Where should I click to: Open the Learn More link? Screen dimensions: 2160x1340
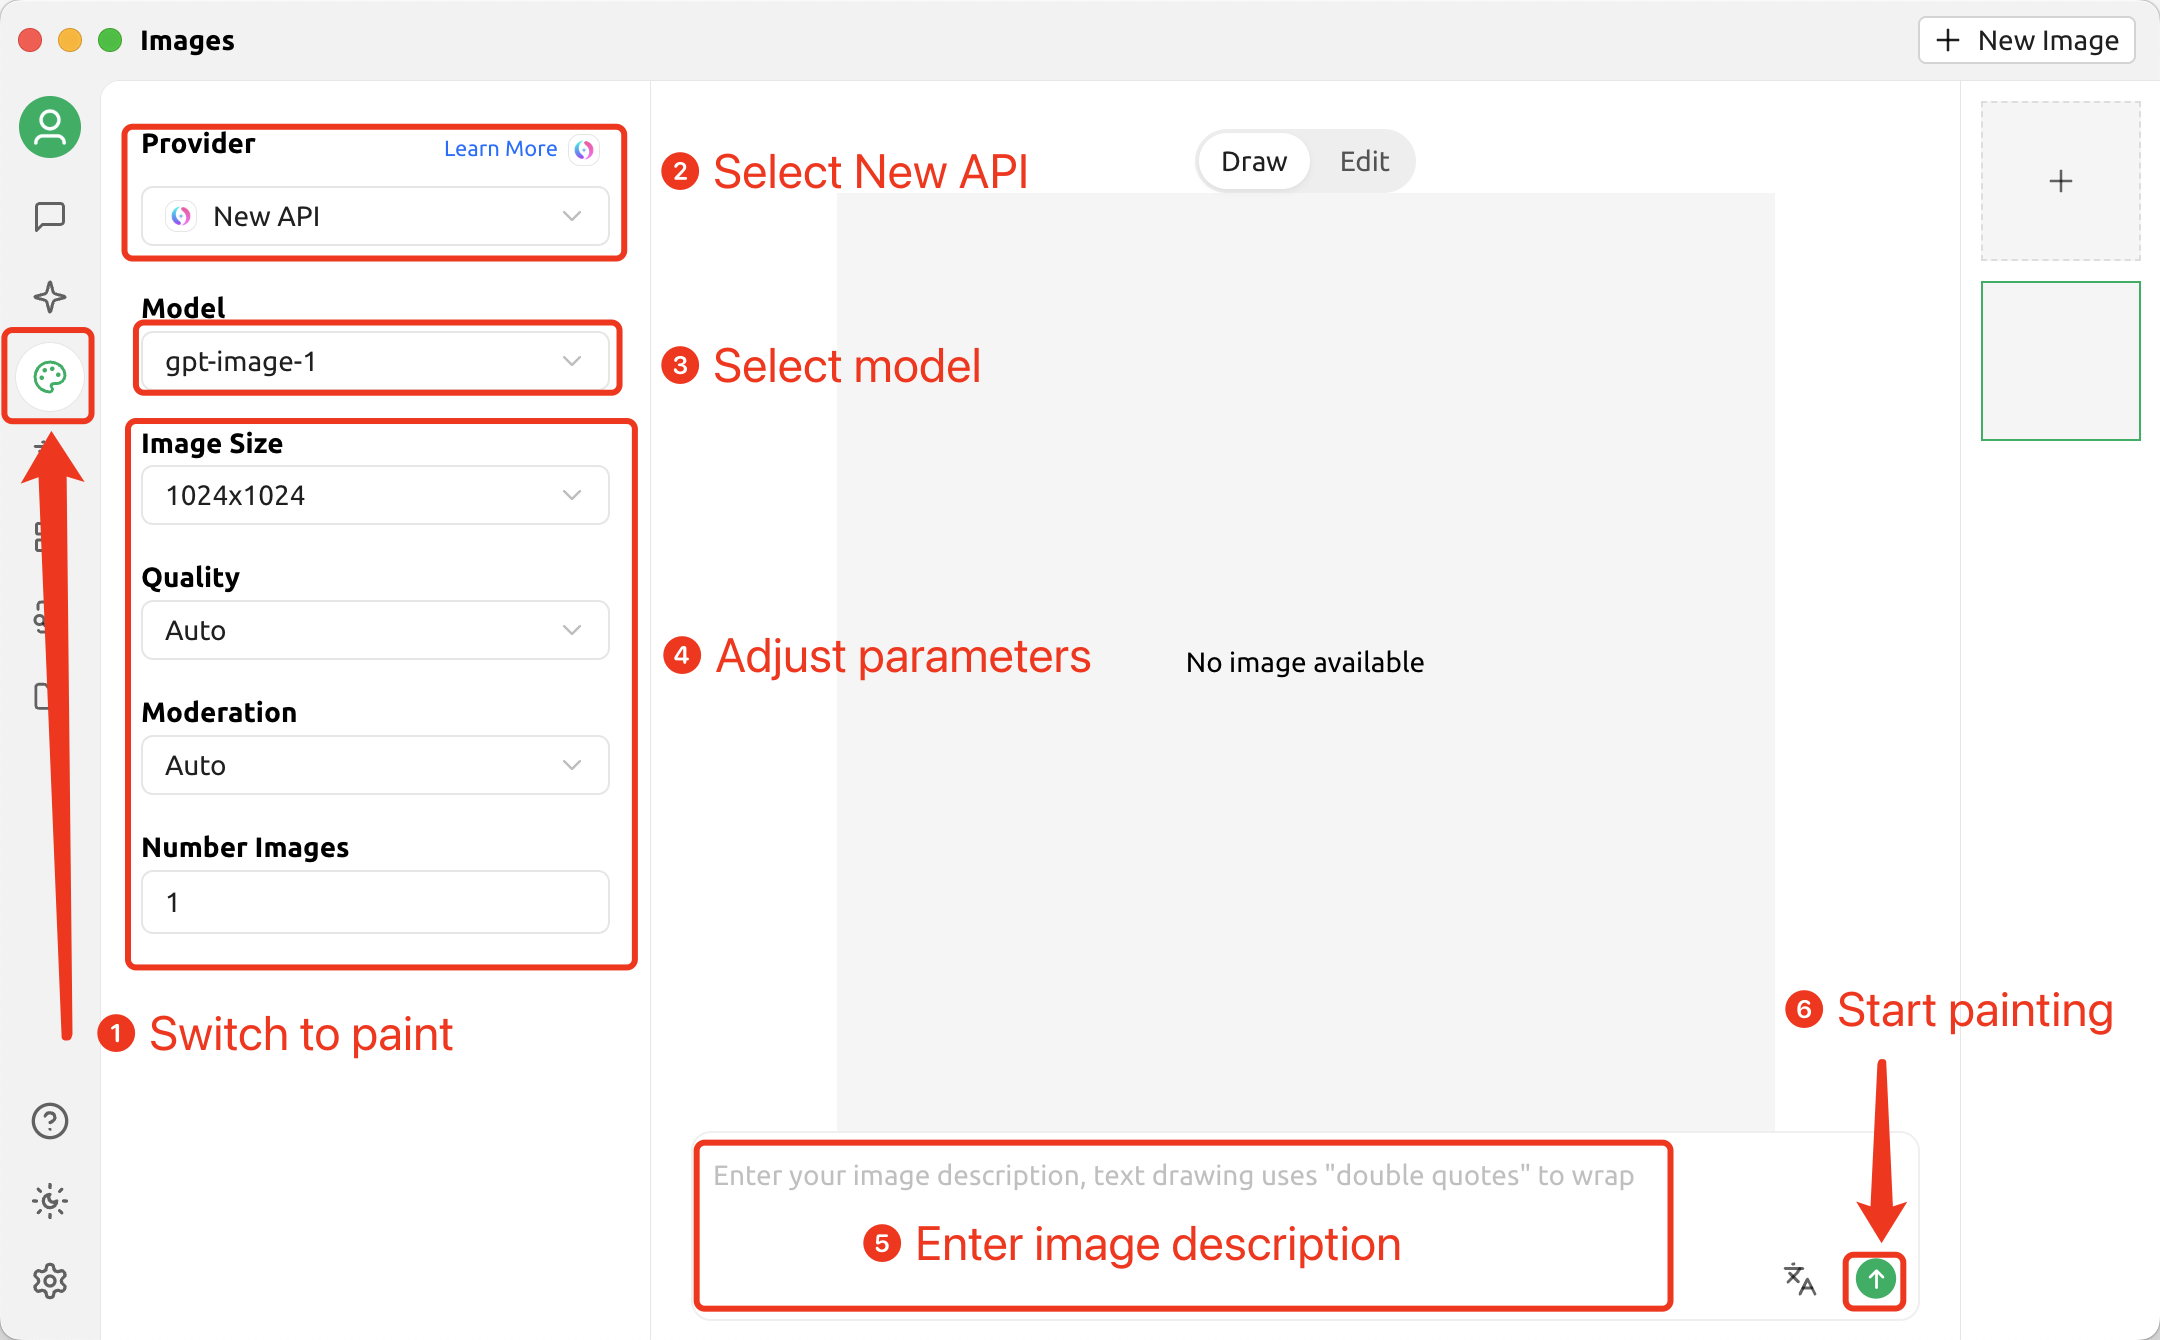tap(500, 149)
